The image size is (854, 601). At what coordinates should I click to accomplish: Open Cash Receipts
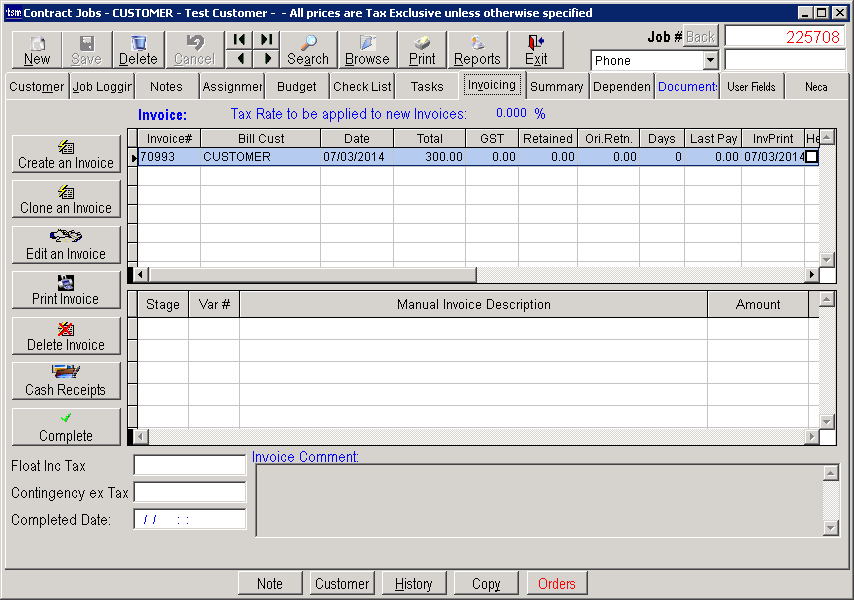click(x=66, y=381)
